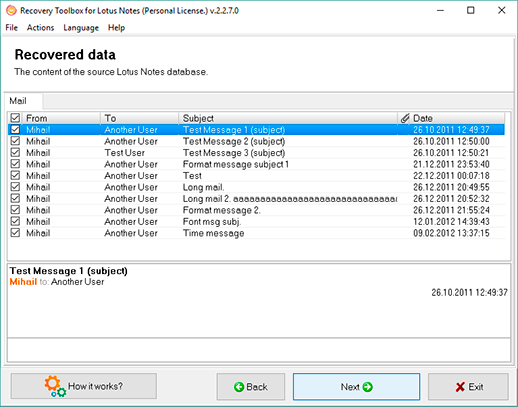
Task: Select the Test Message 3 (subject) row
Action: (256, 153)
